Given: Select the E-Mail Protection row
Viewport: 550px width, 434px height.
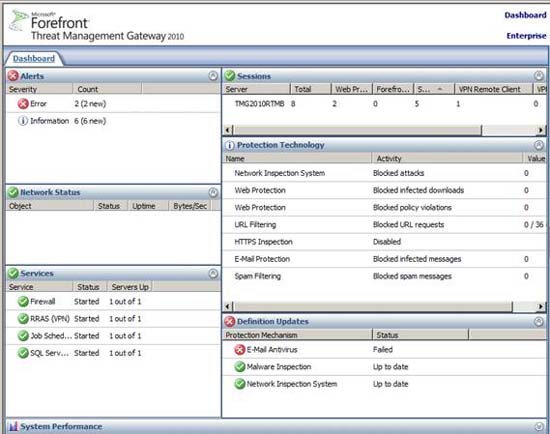Looking at the screenshot, I should [x=384, y=259].
